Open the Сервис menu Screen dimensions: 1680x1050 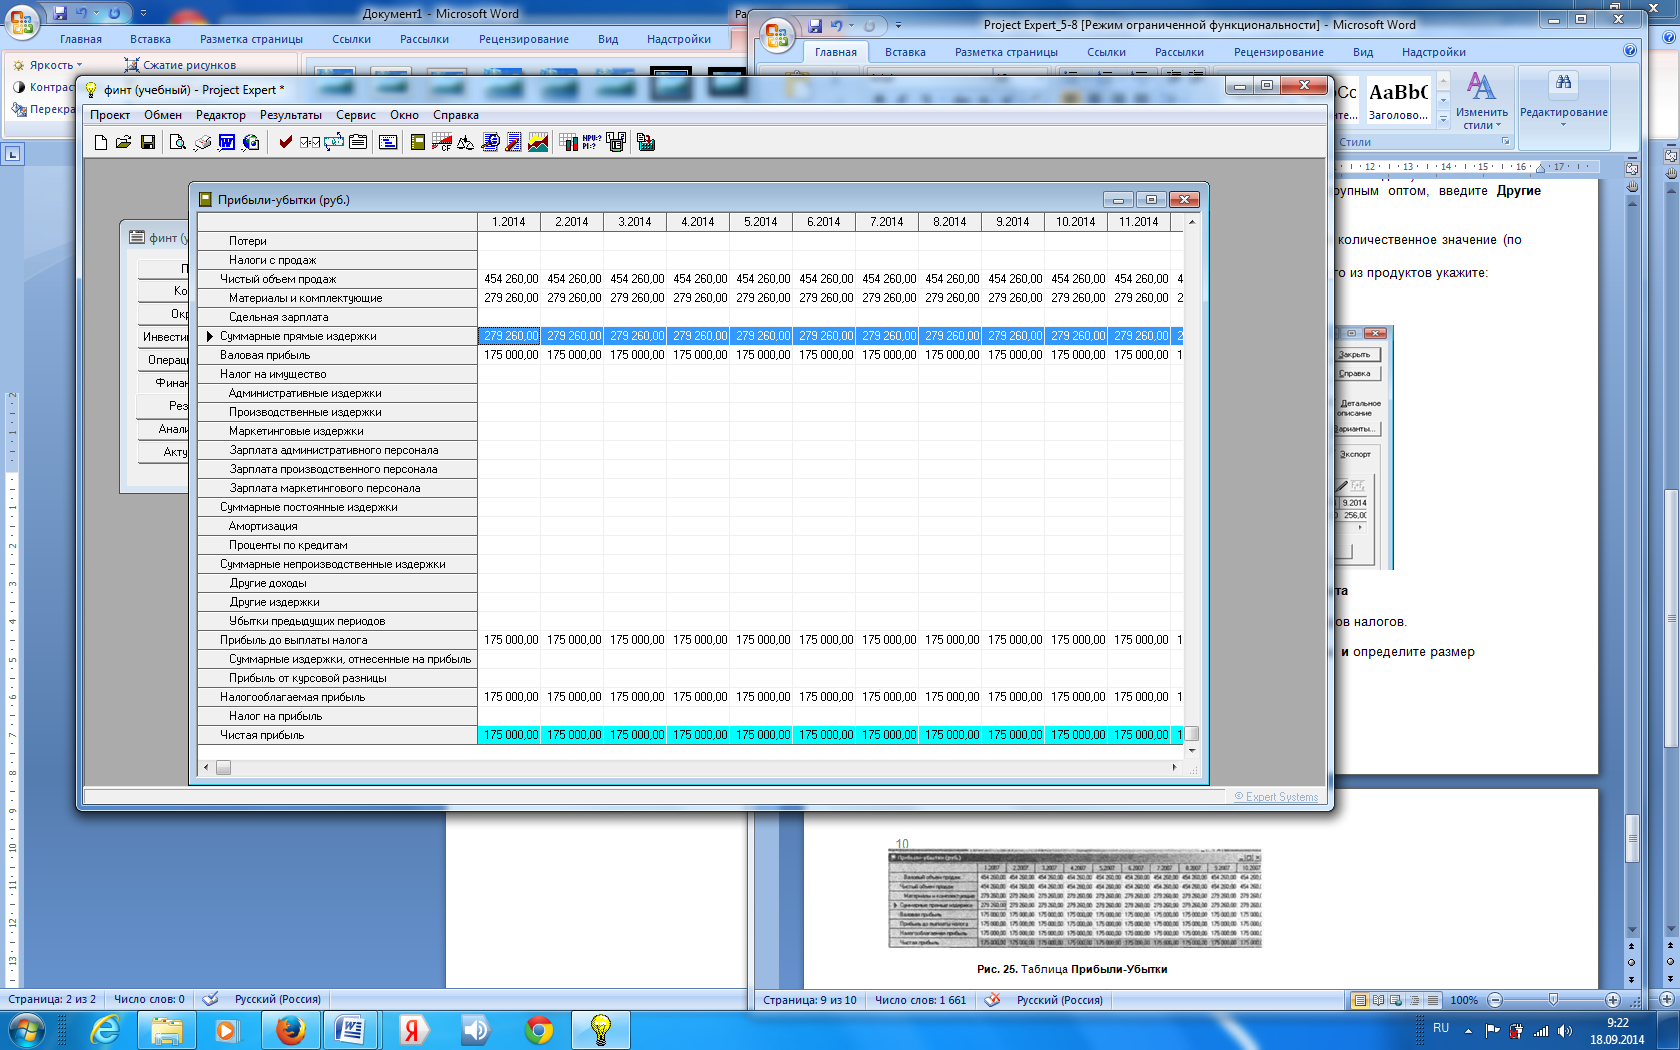pos(356,115)
